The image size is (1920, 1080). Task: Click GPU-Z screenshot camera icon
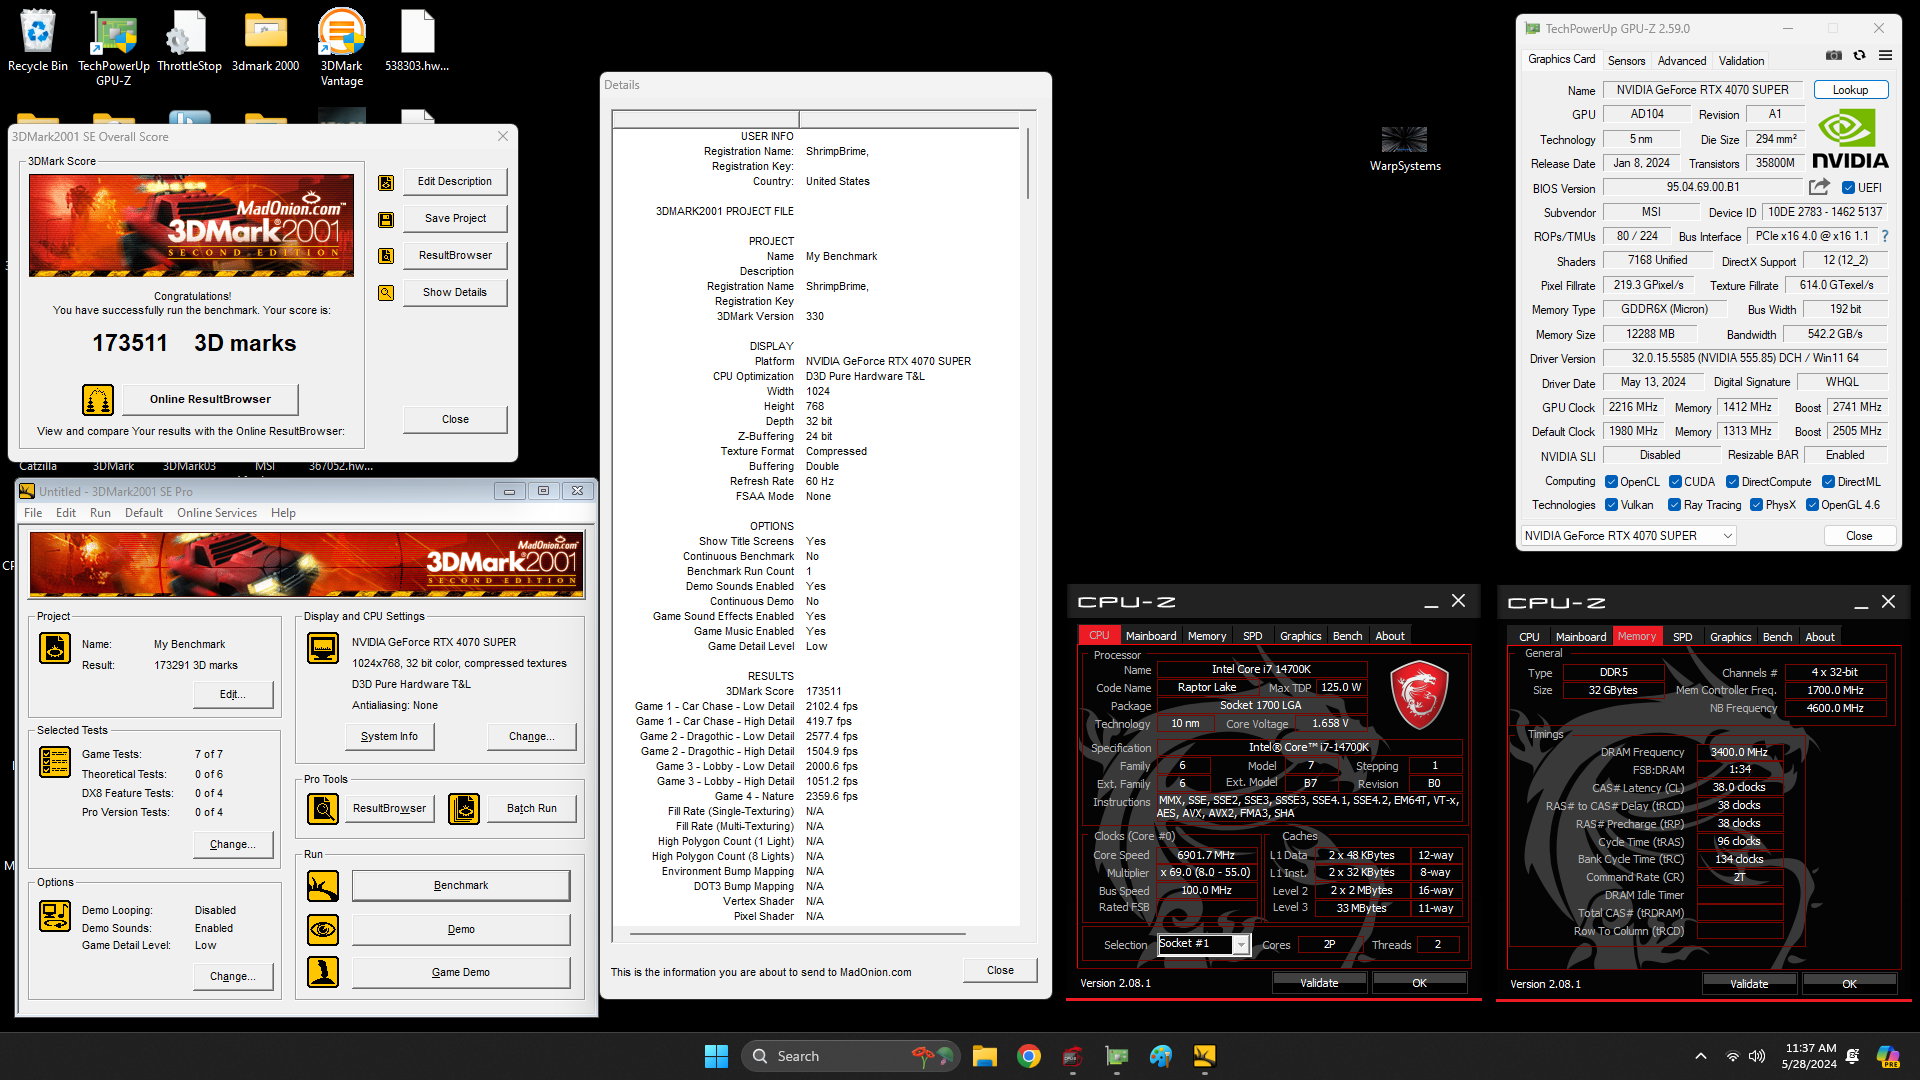[x=1834, y=56]
